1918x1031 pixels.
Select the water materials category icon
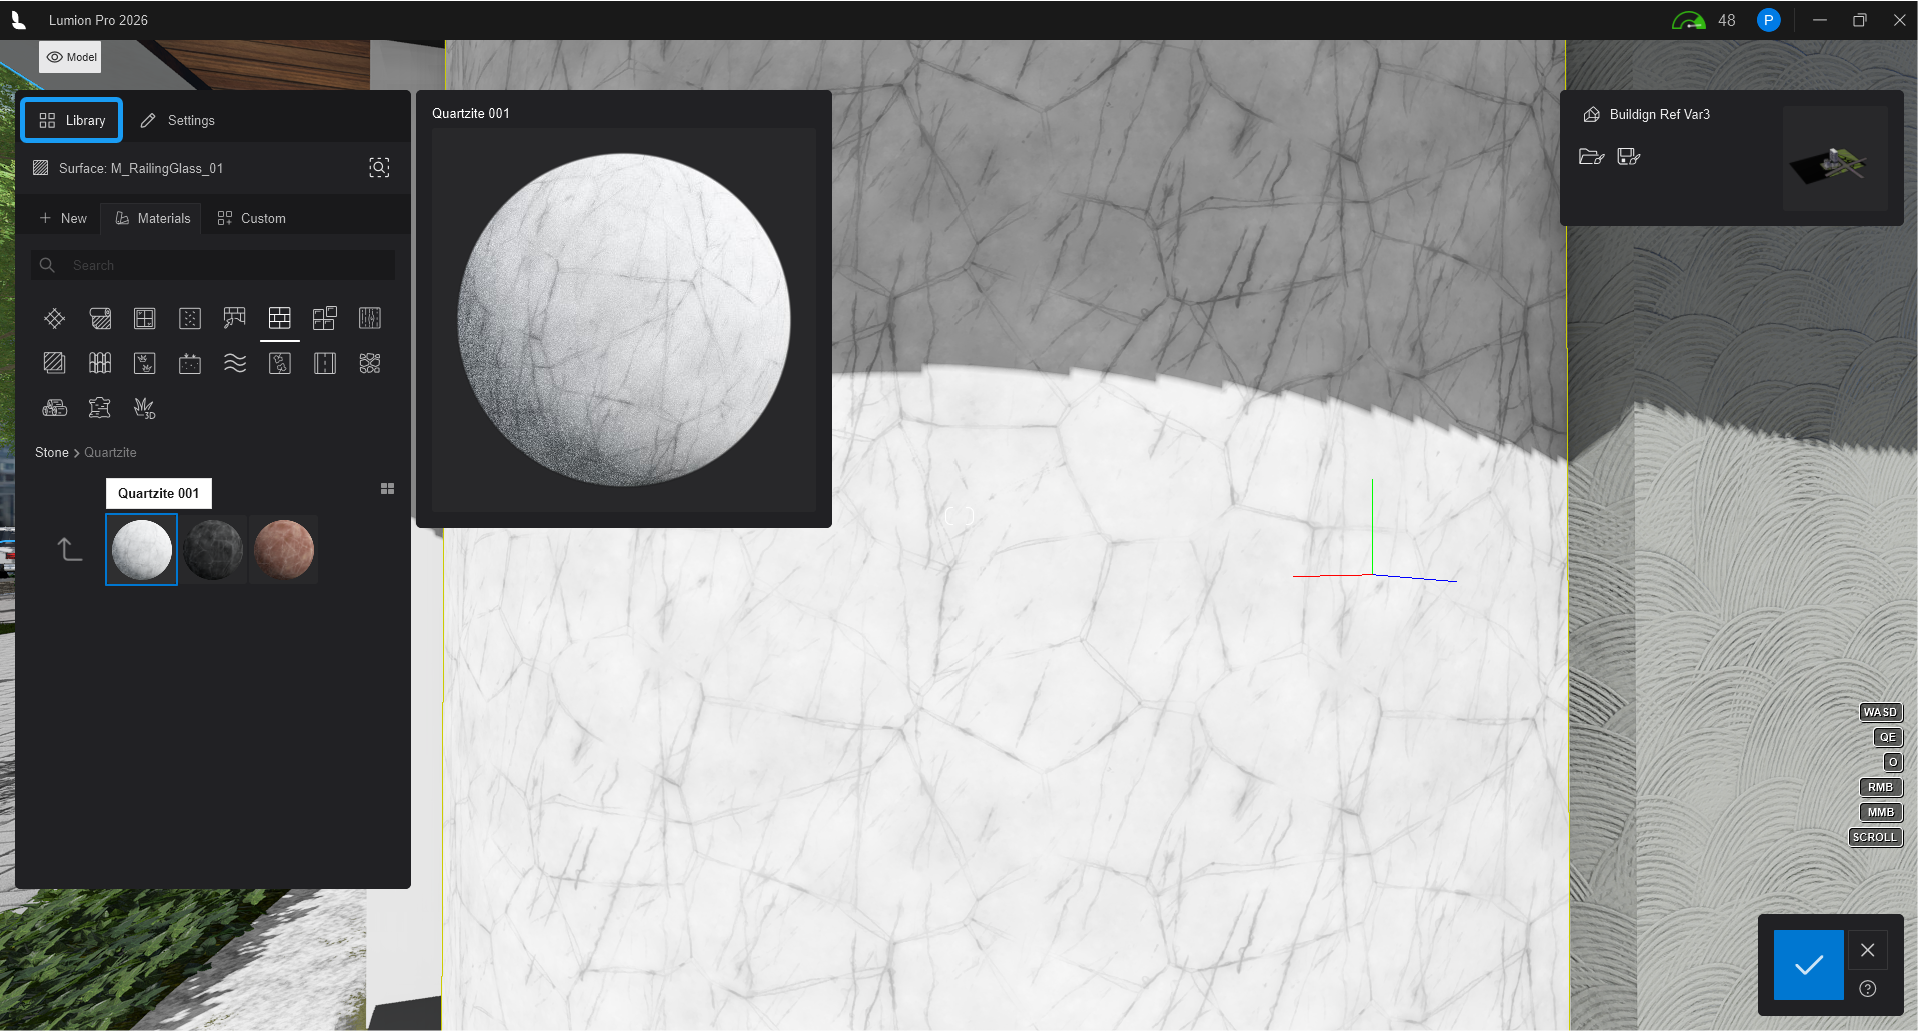click(x=235, y=363)
